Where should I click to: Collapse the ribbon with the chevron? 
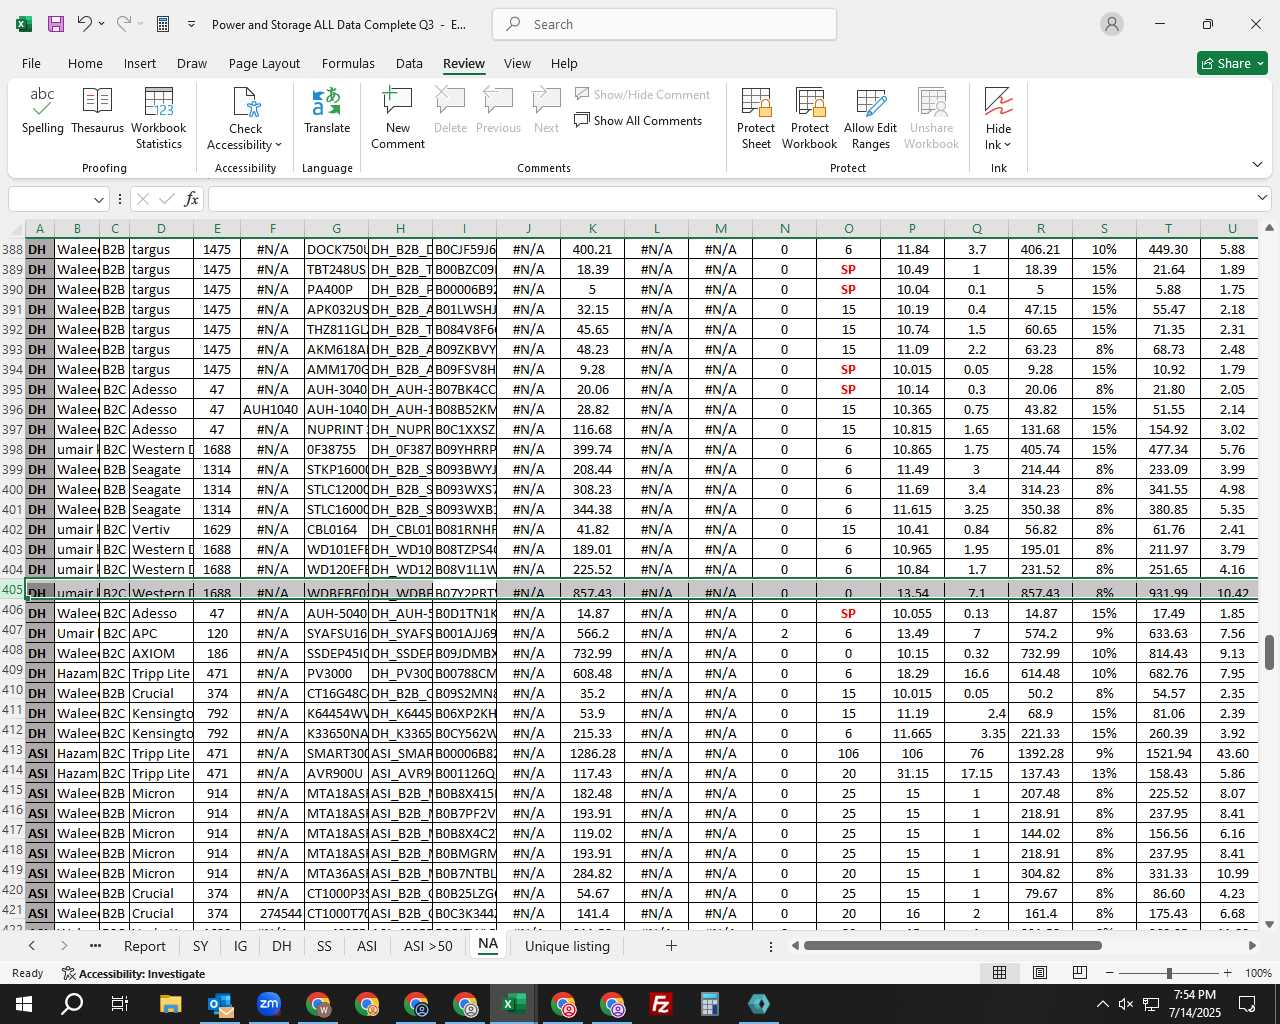click(1257, 164)
